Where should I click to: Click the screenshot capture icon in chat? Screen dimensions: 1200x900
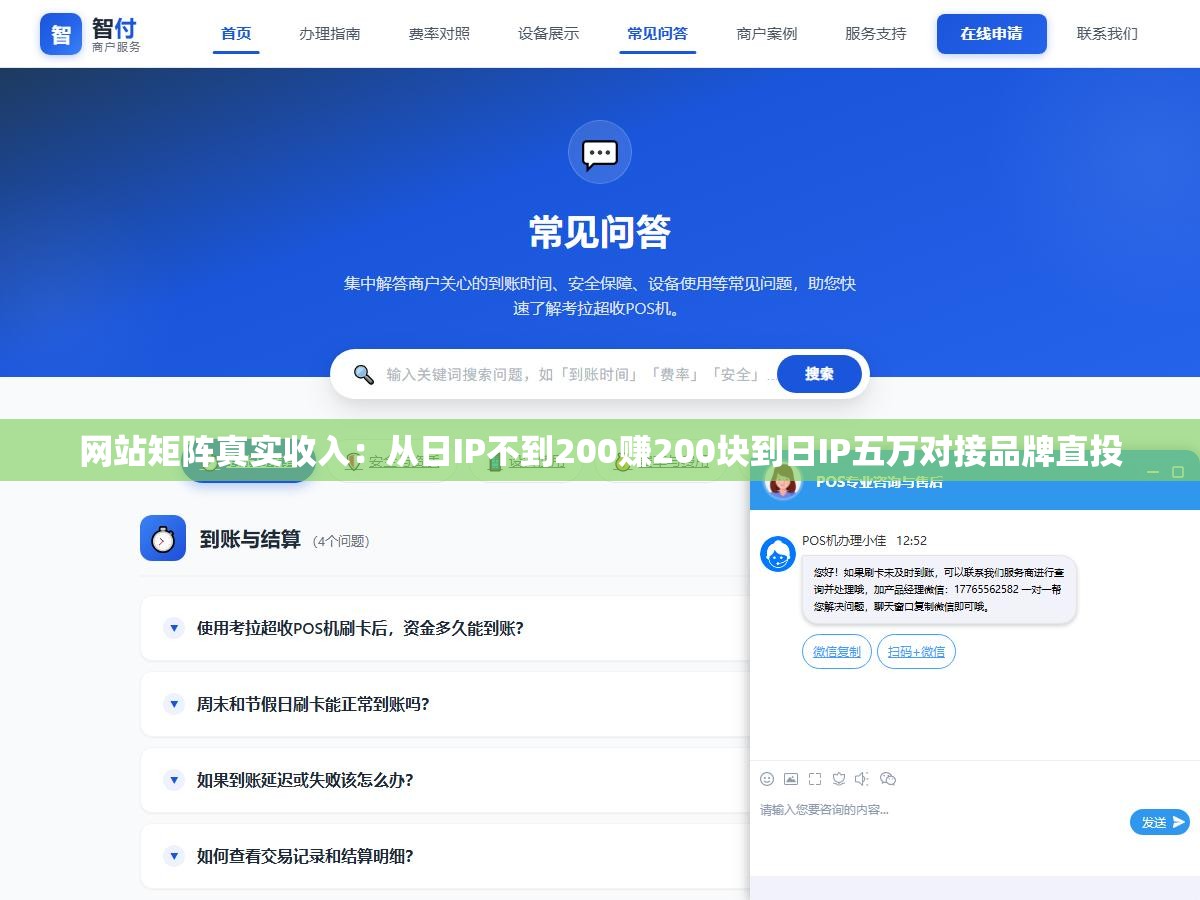(x=815, y=779)
